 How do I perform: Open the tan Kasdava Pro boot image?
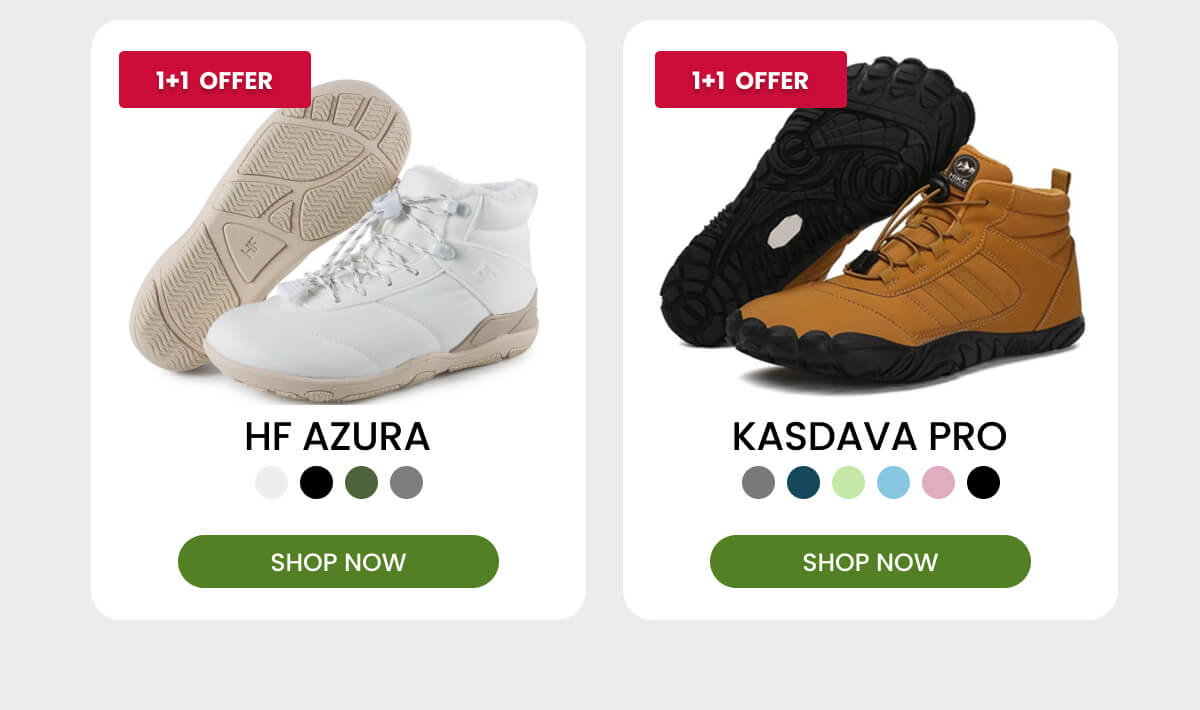point(871,225)
